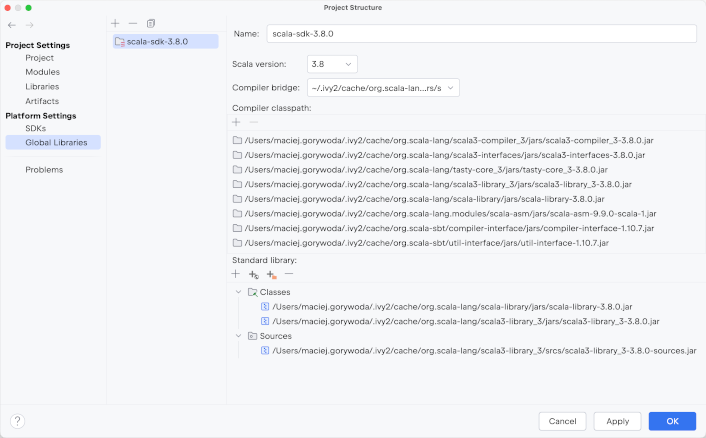This screenshot has height=438, width=706.
Task: Remove the selected global library
Action: tap(133, 23)
